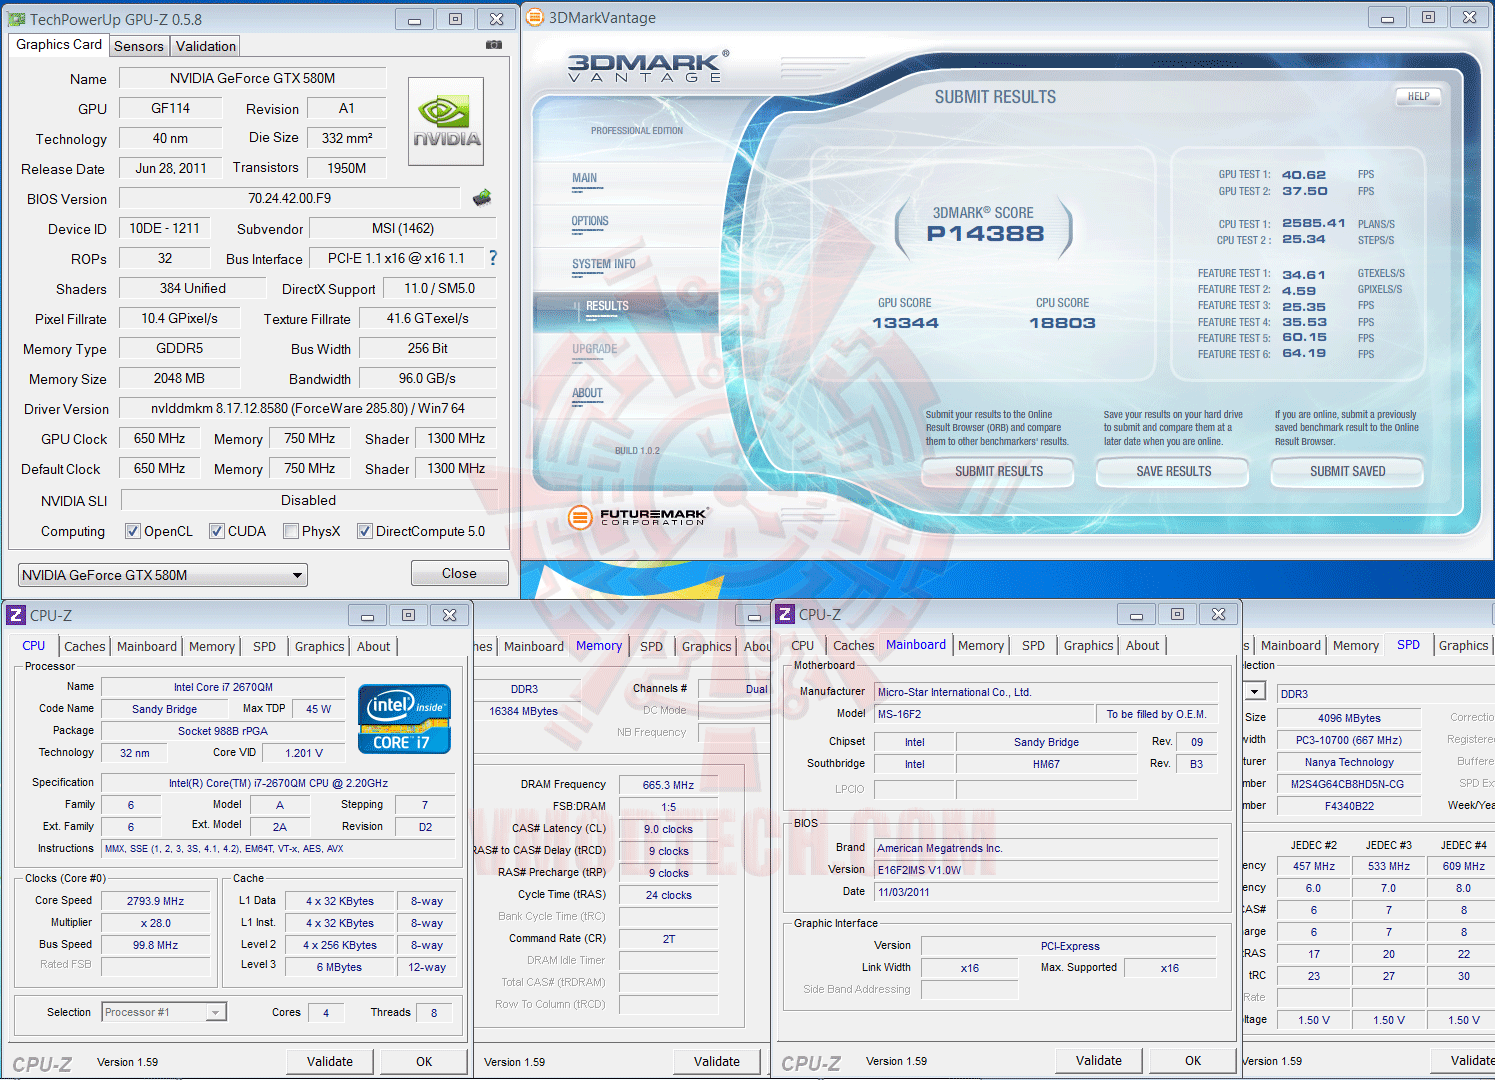1495x1080 pixels.
Task: Click the Core Speed value 2793.9 MHz
Action: 156,901
